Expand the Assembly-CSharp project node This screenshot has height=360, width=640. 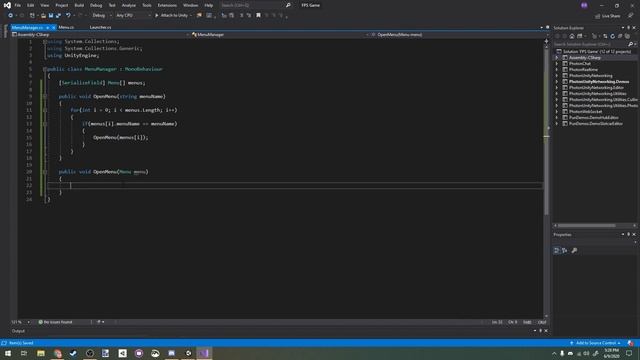(557, 58)
